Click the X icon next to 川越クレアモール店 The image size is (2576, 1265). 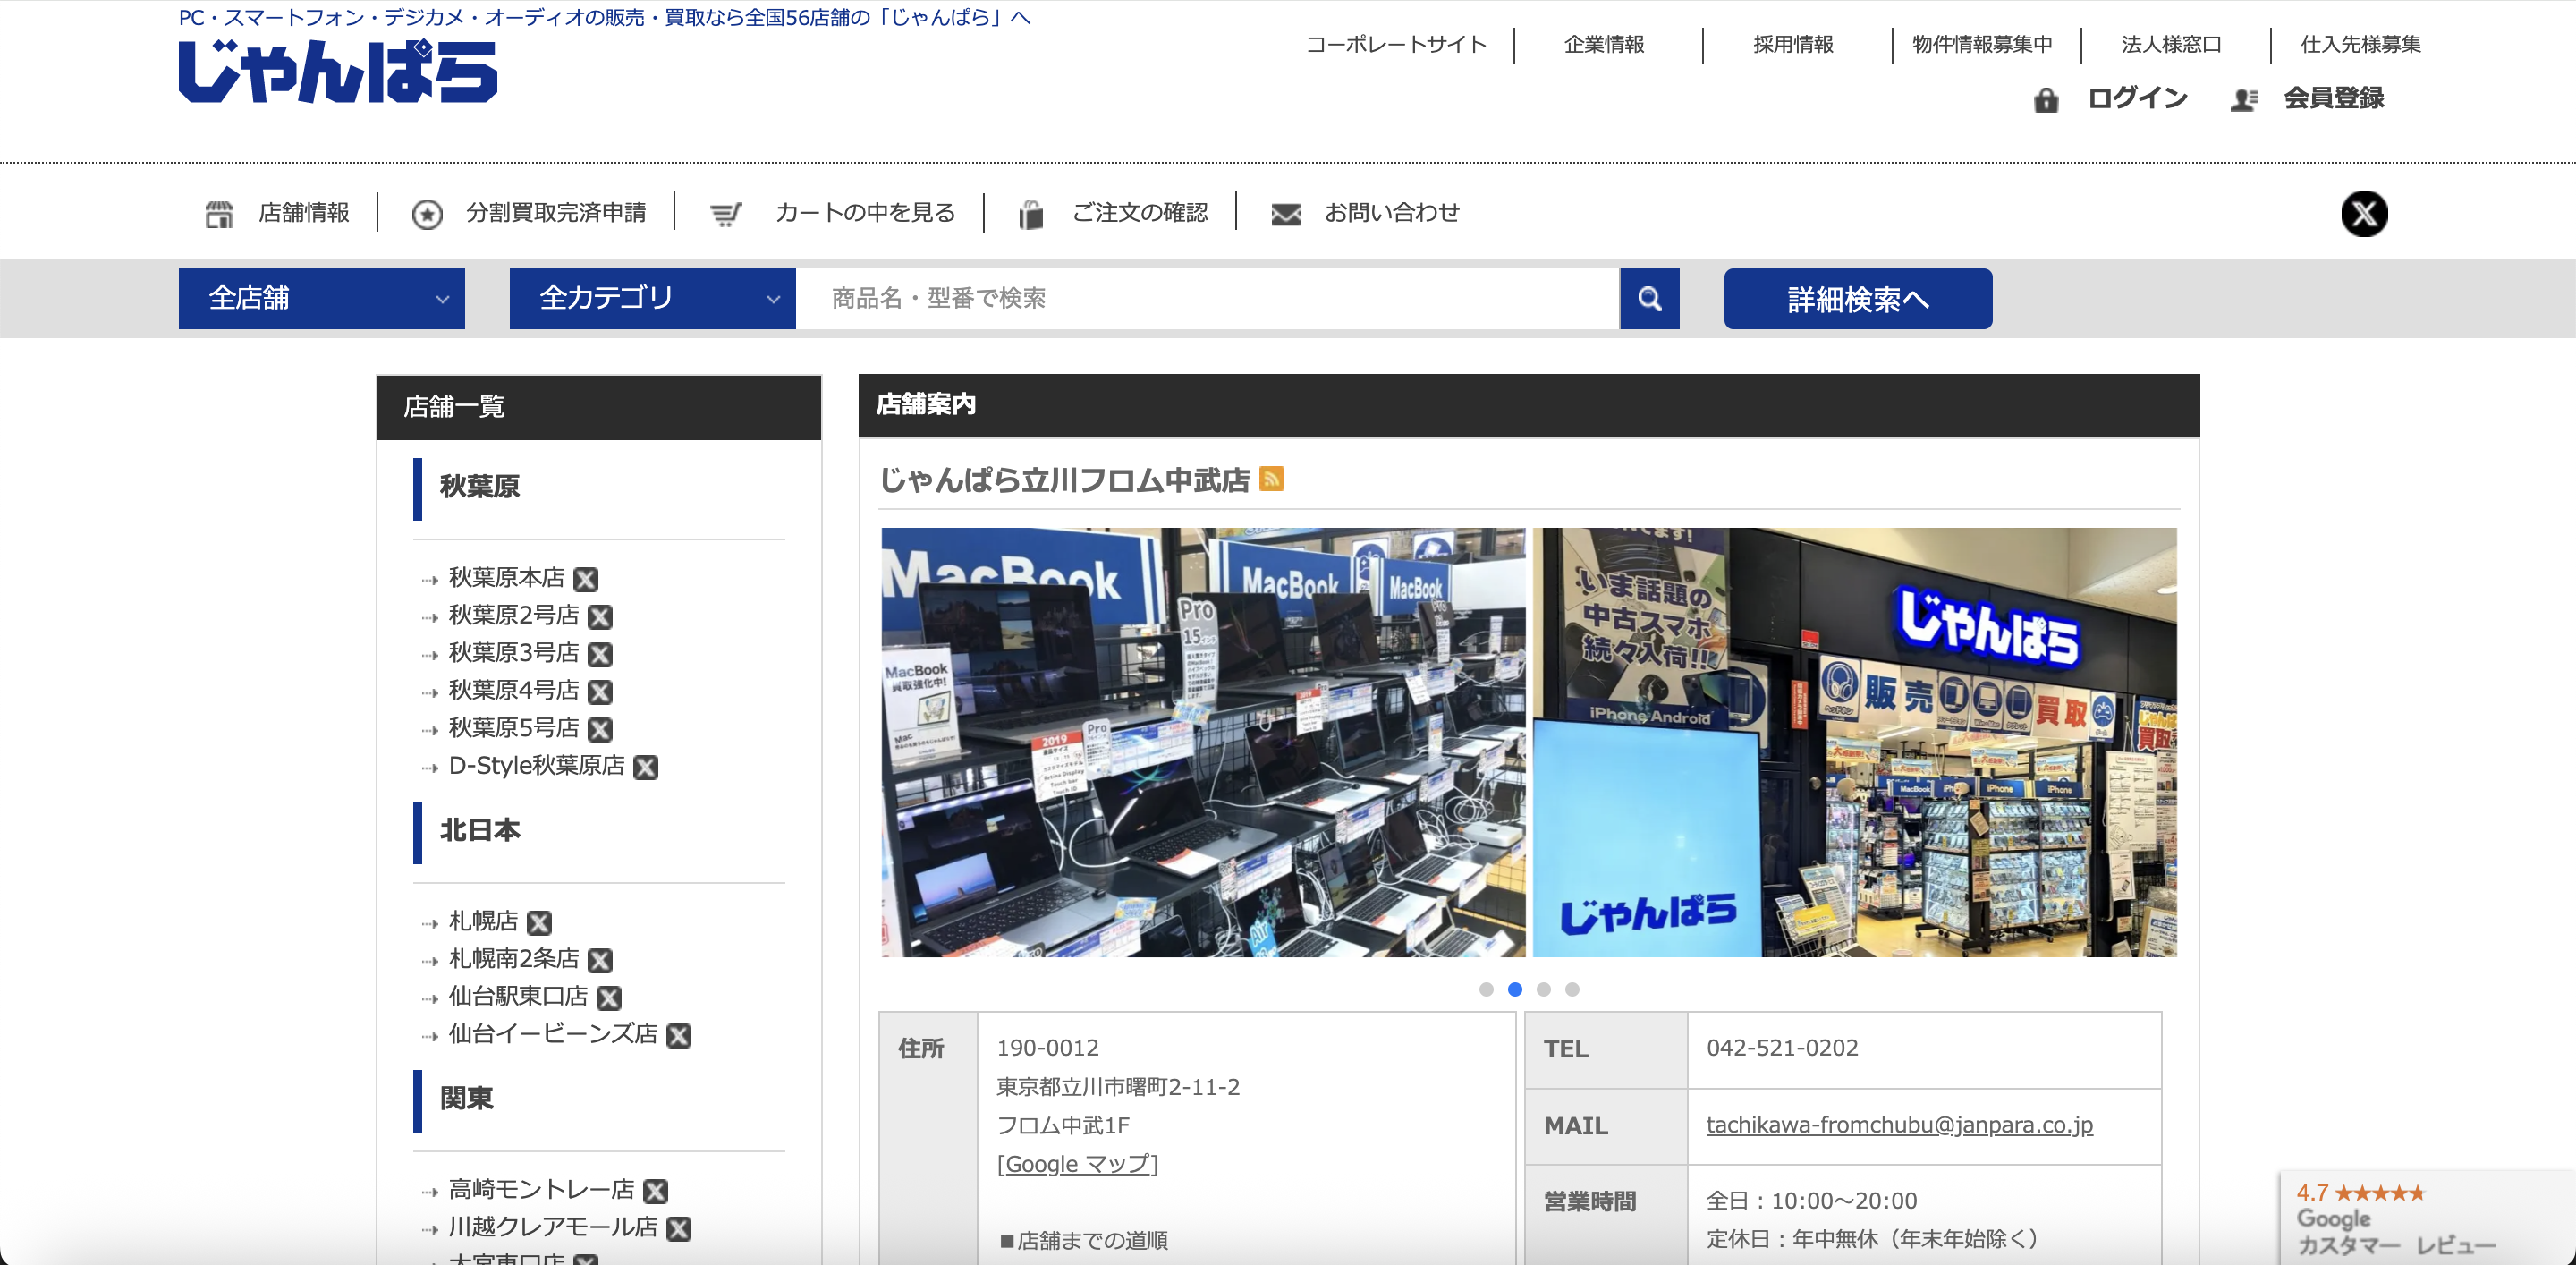click(679, 1228)
